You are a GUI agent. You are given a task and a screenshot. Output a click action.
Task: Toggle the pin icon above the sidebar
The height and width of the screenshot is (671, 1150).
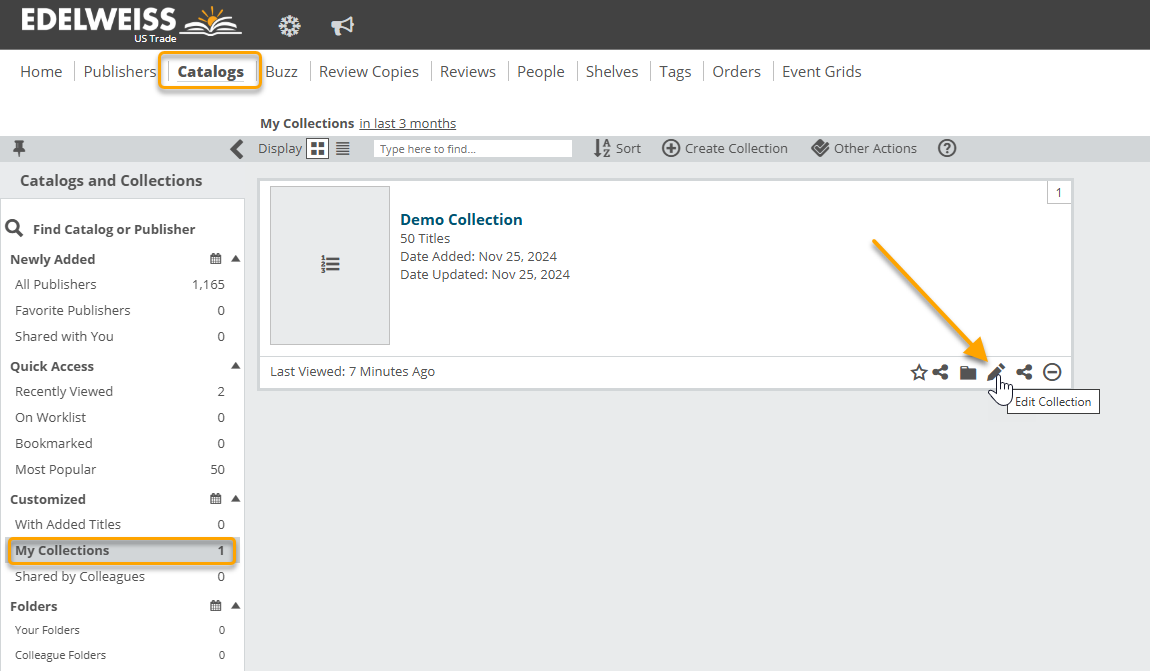pyautogui.click(x=19, y=148)
